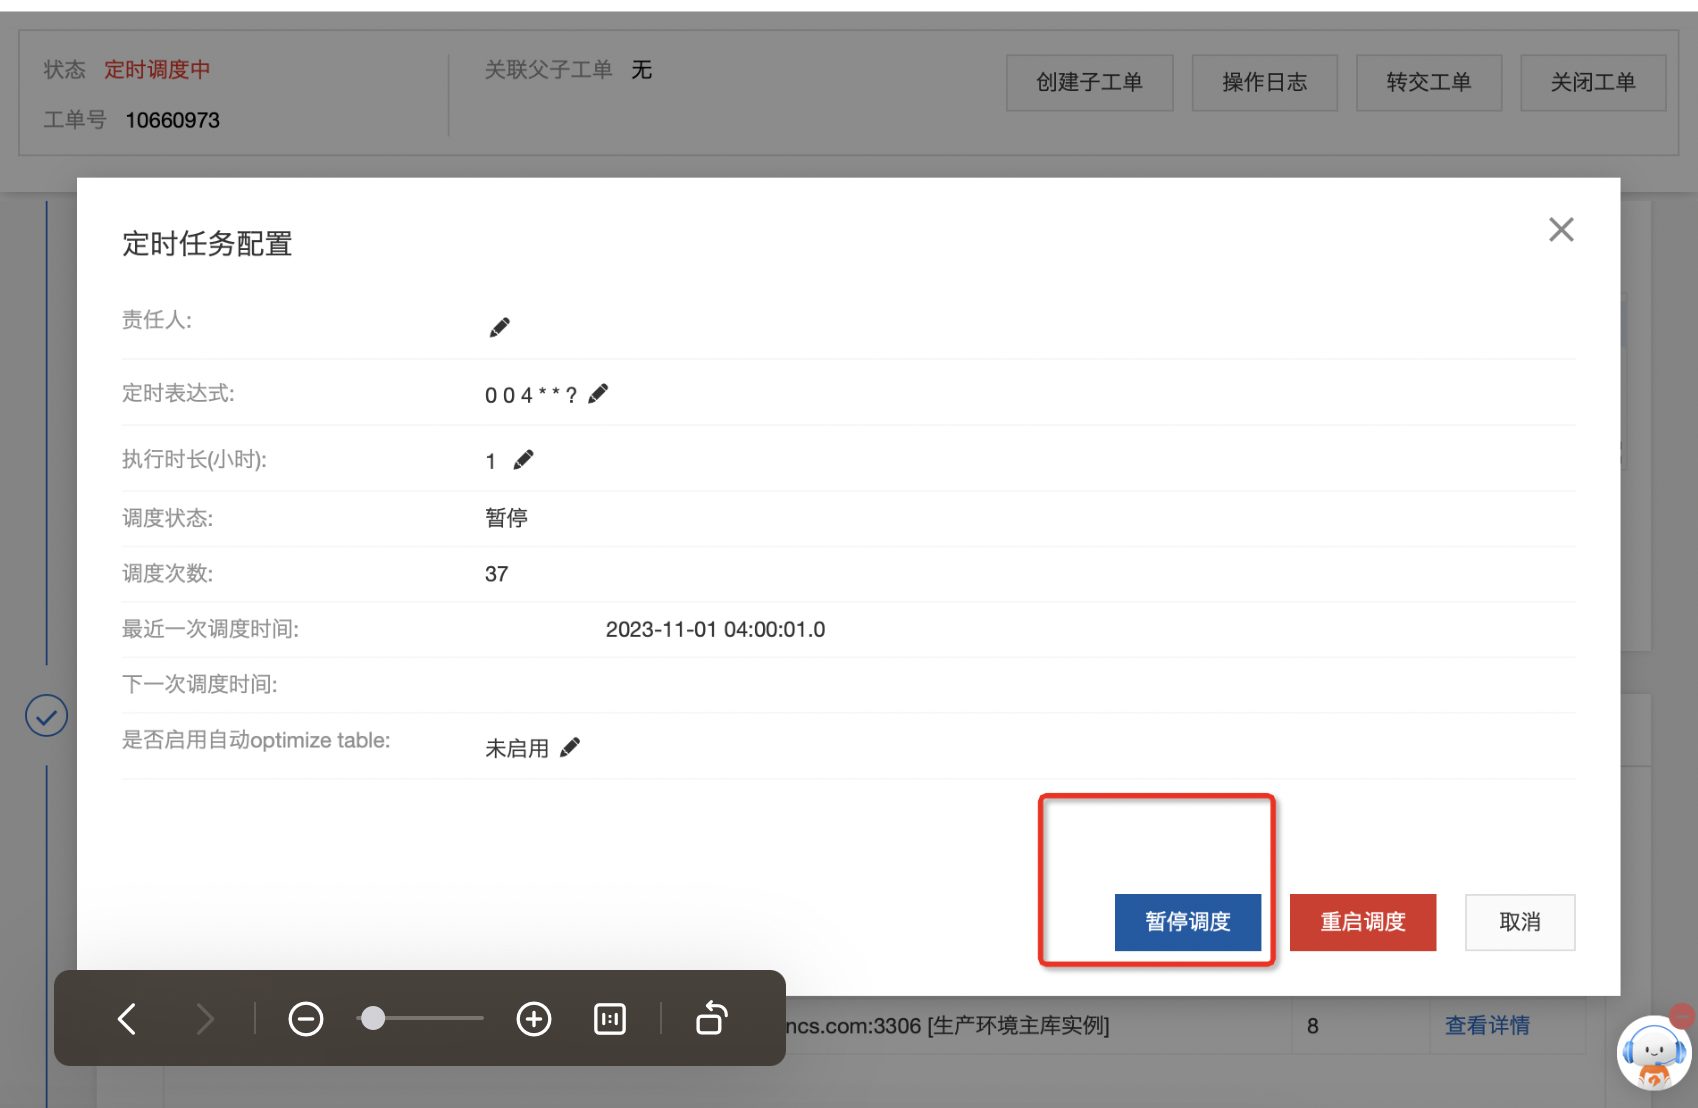Click the 定时任务配置 dialog title
Screen dimensions: 1698x1108
click(x=207, y=243)
